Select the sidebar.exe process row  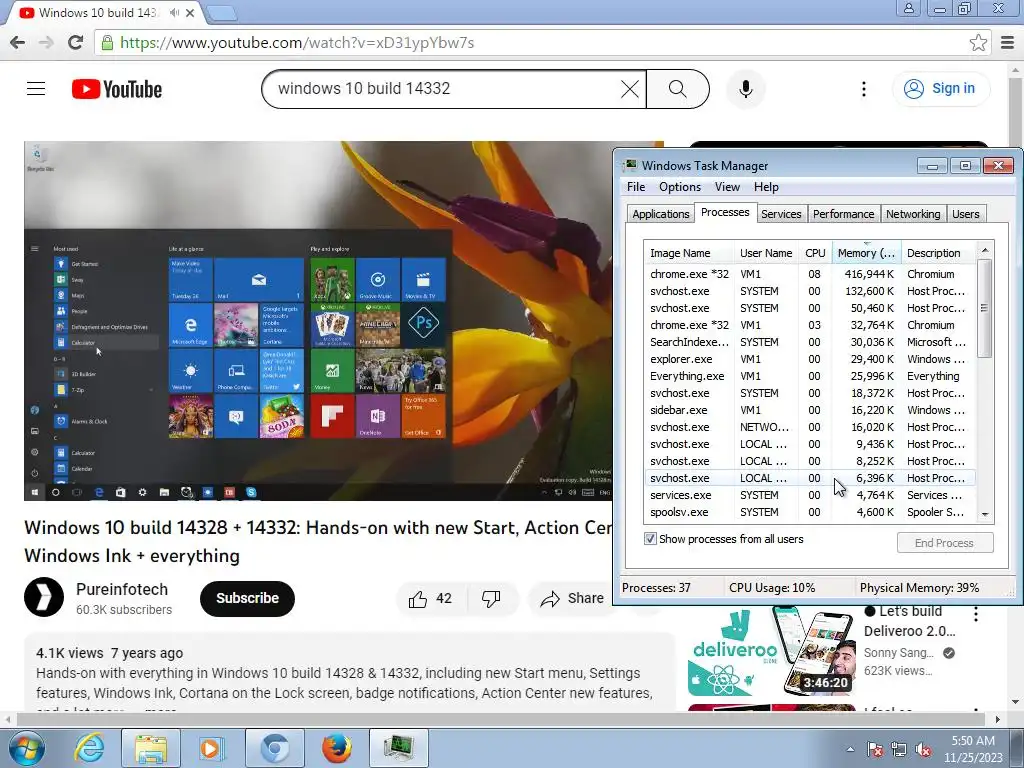tap(810, 410)
